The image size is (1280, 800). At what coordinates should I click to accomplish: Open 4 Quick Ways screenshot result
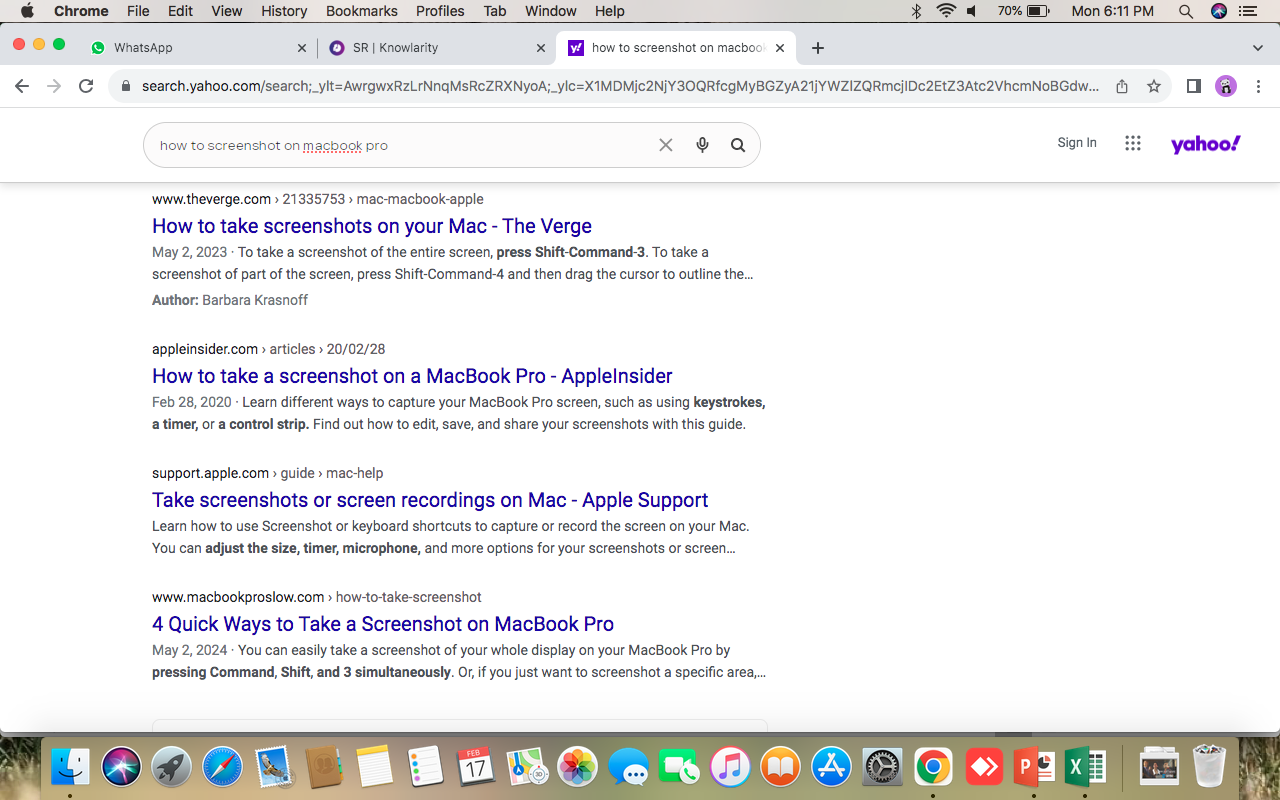(x=383, y=624)
